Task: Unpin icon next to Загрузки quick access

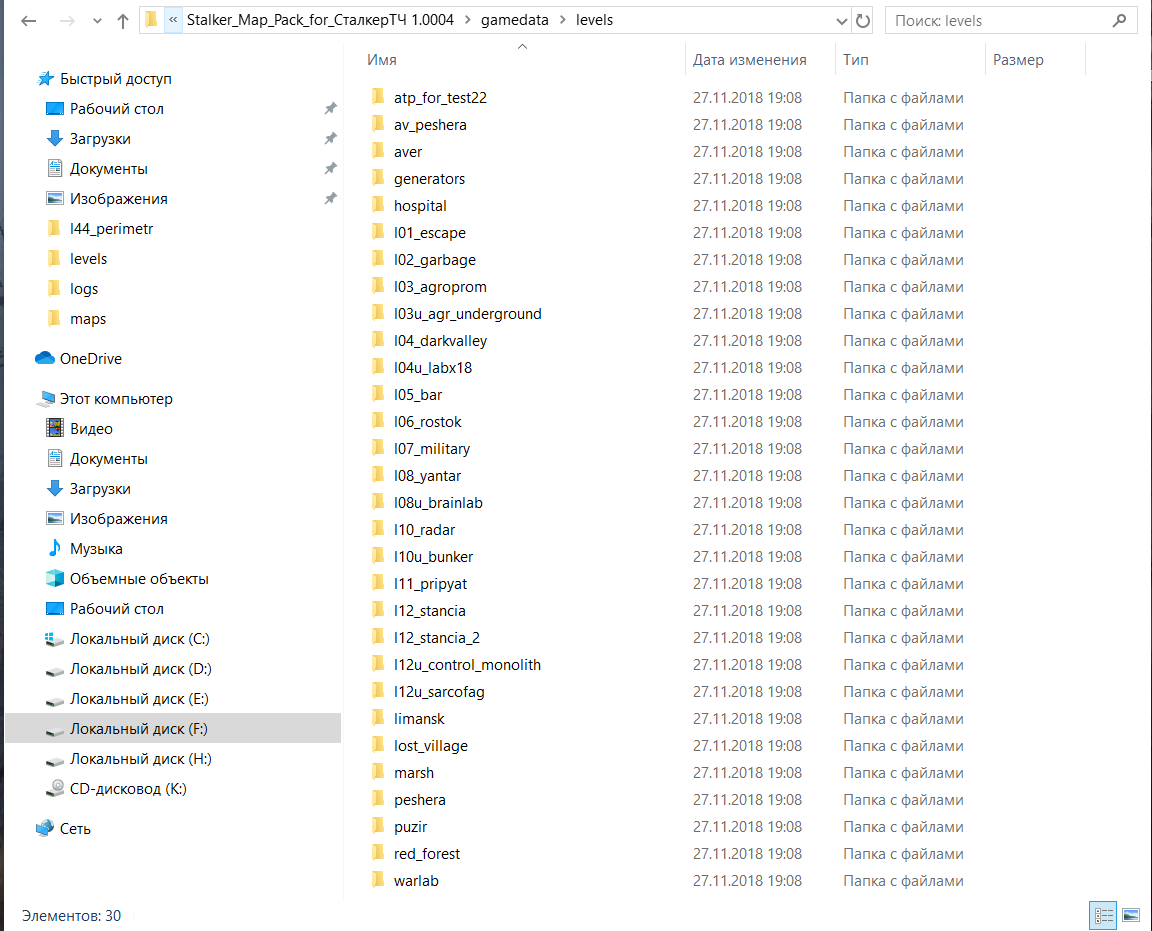Action: 331,139
